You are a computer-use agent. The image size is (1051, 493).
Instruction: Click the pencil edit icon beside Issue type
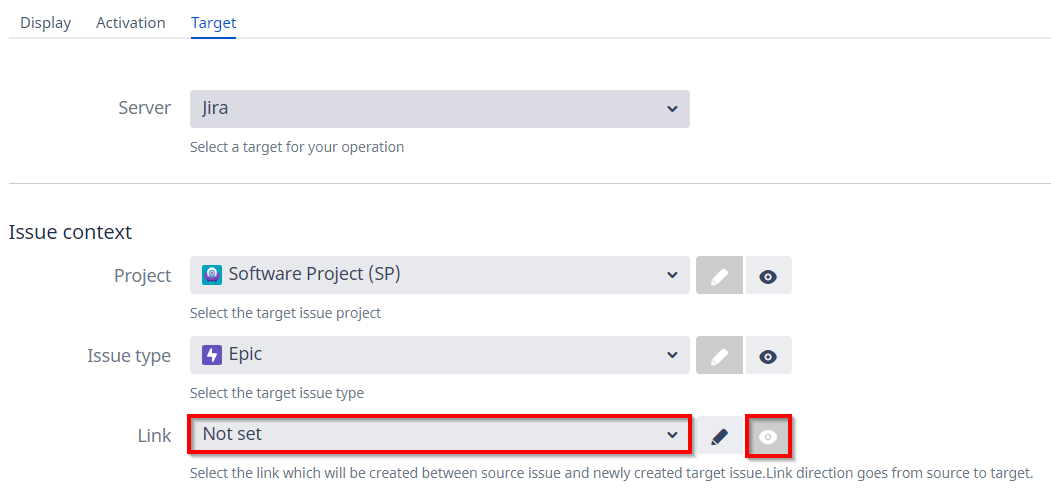719,356
